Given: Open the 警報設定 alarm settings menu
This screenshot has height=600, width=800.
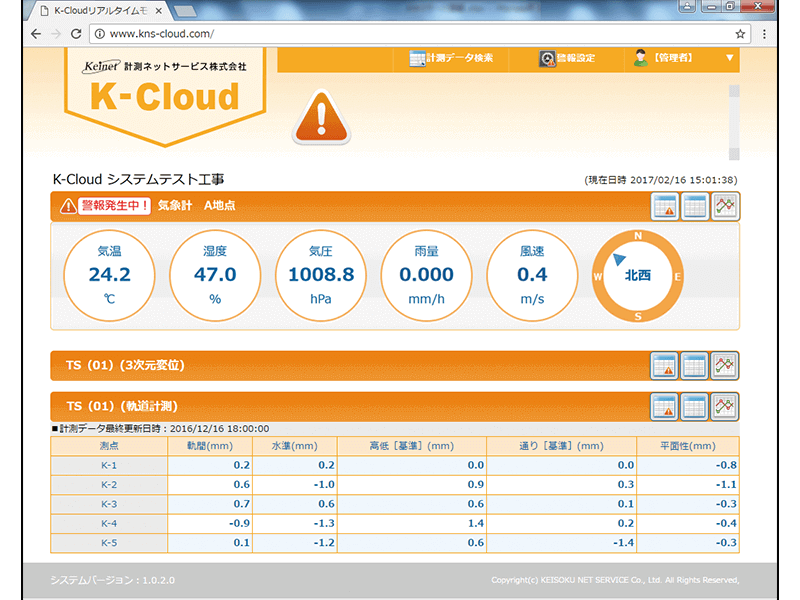Looking at the screenshot, I should [567, 58].
